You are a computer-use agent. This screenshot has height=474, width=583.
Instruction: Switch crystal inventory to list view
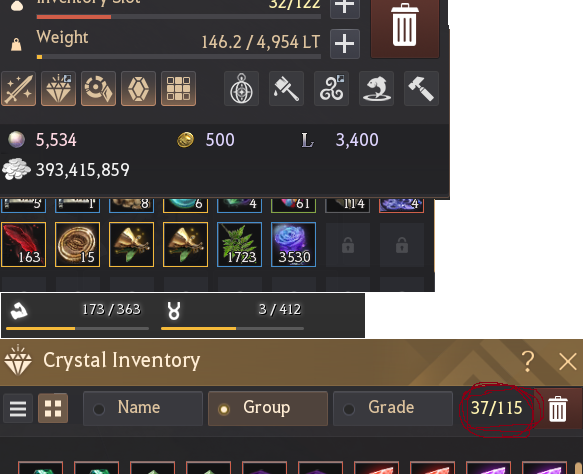(18, 408)
